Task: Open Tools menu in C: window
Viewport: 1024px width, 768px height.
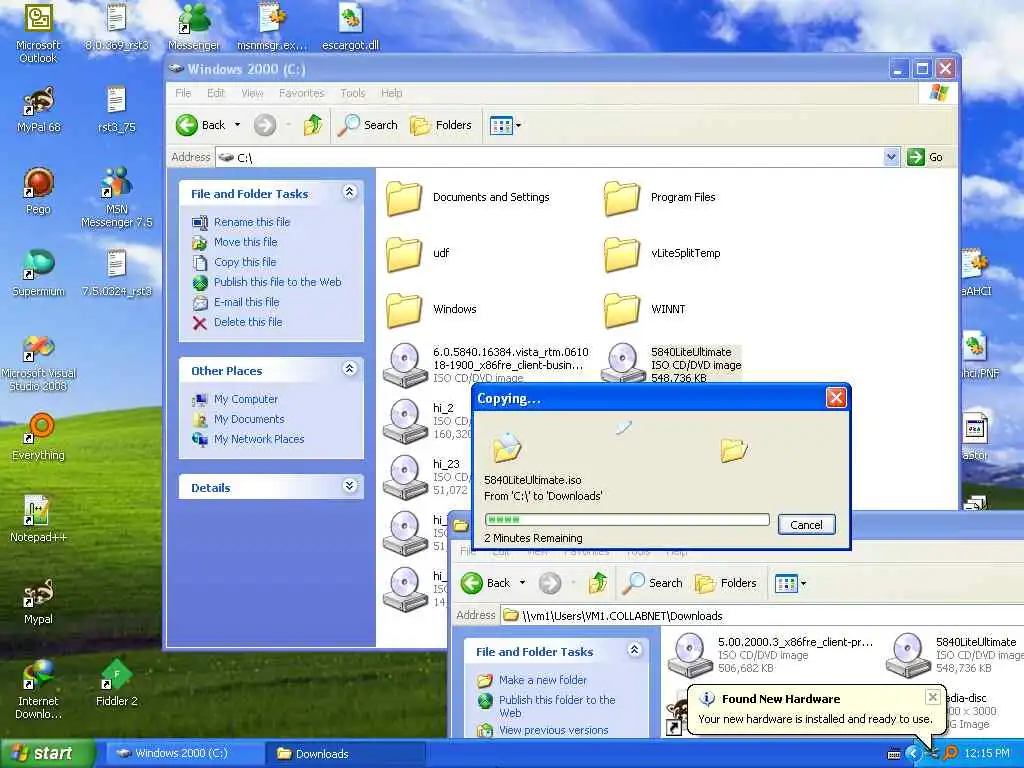Action: (353, 93)
